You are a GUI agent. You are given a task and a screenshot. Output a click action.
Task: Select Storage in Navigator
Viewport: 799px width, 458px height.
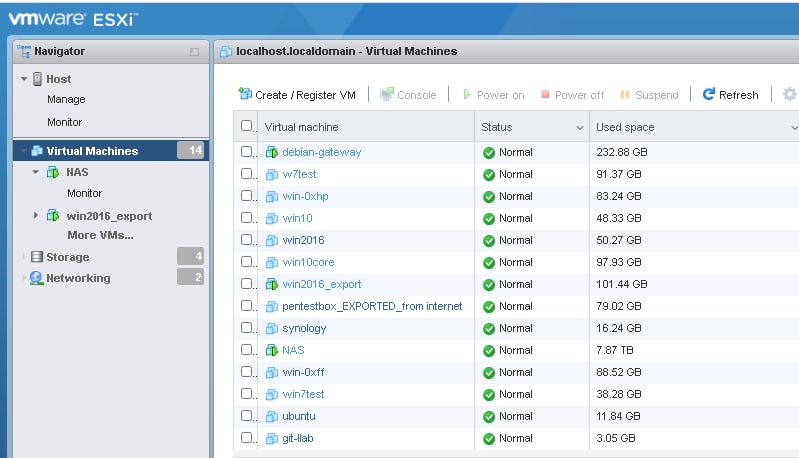click(68, 257)
